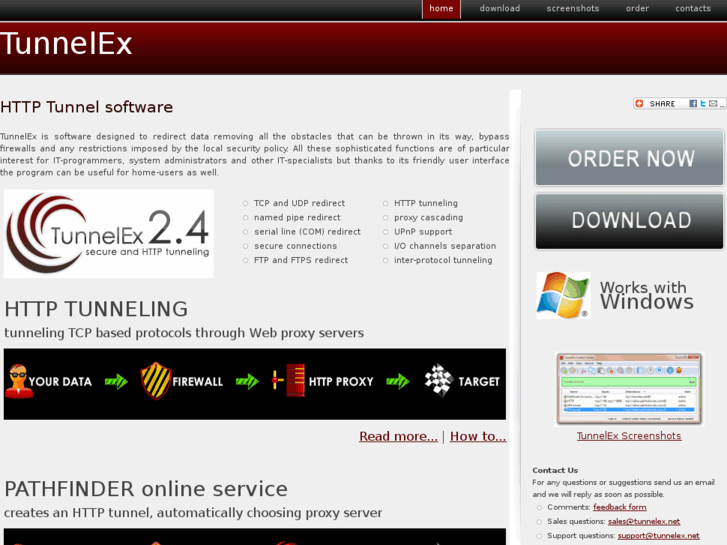
Task: Click the HTTP Tunnel software heading
Action: pos(86,107)
